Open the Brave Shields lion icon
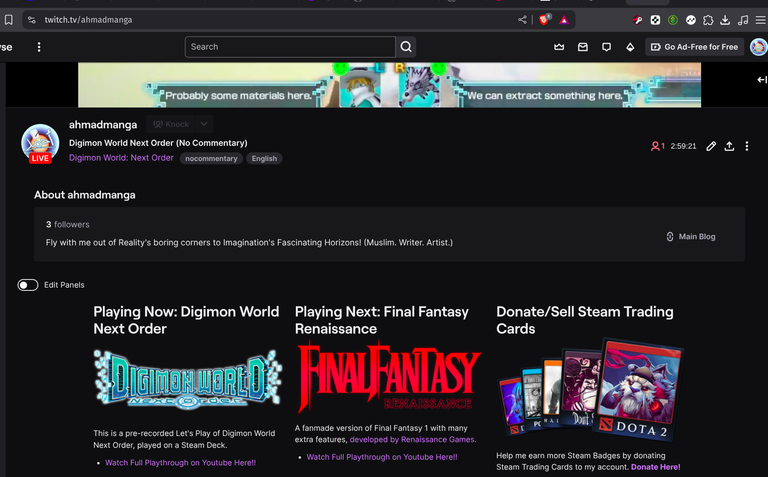Viewport: 768px width, 477px height. (x=544, y=20)
